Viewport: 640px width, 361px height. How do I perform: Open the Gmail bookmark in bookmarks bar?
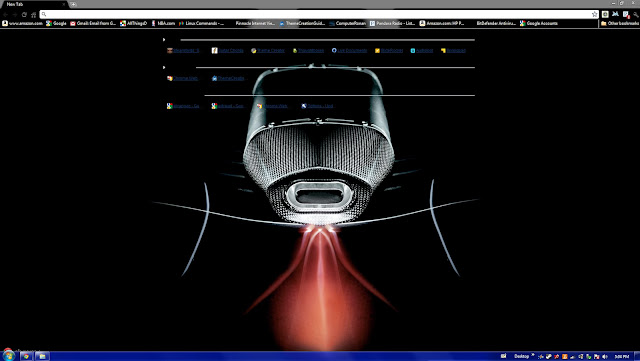93,23
